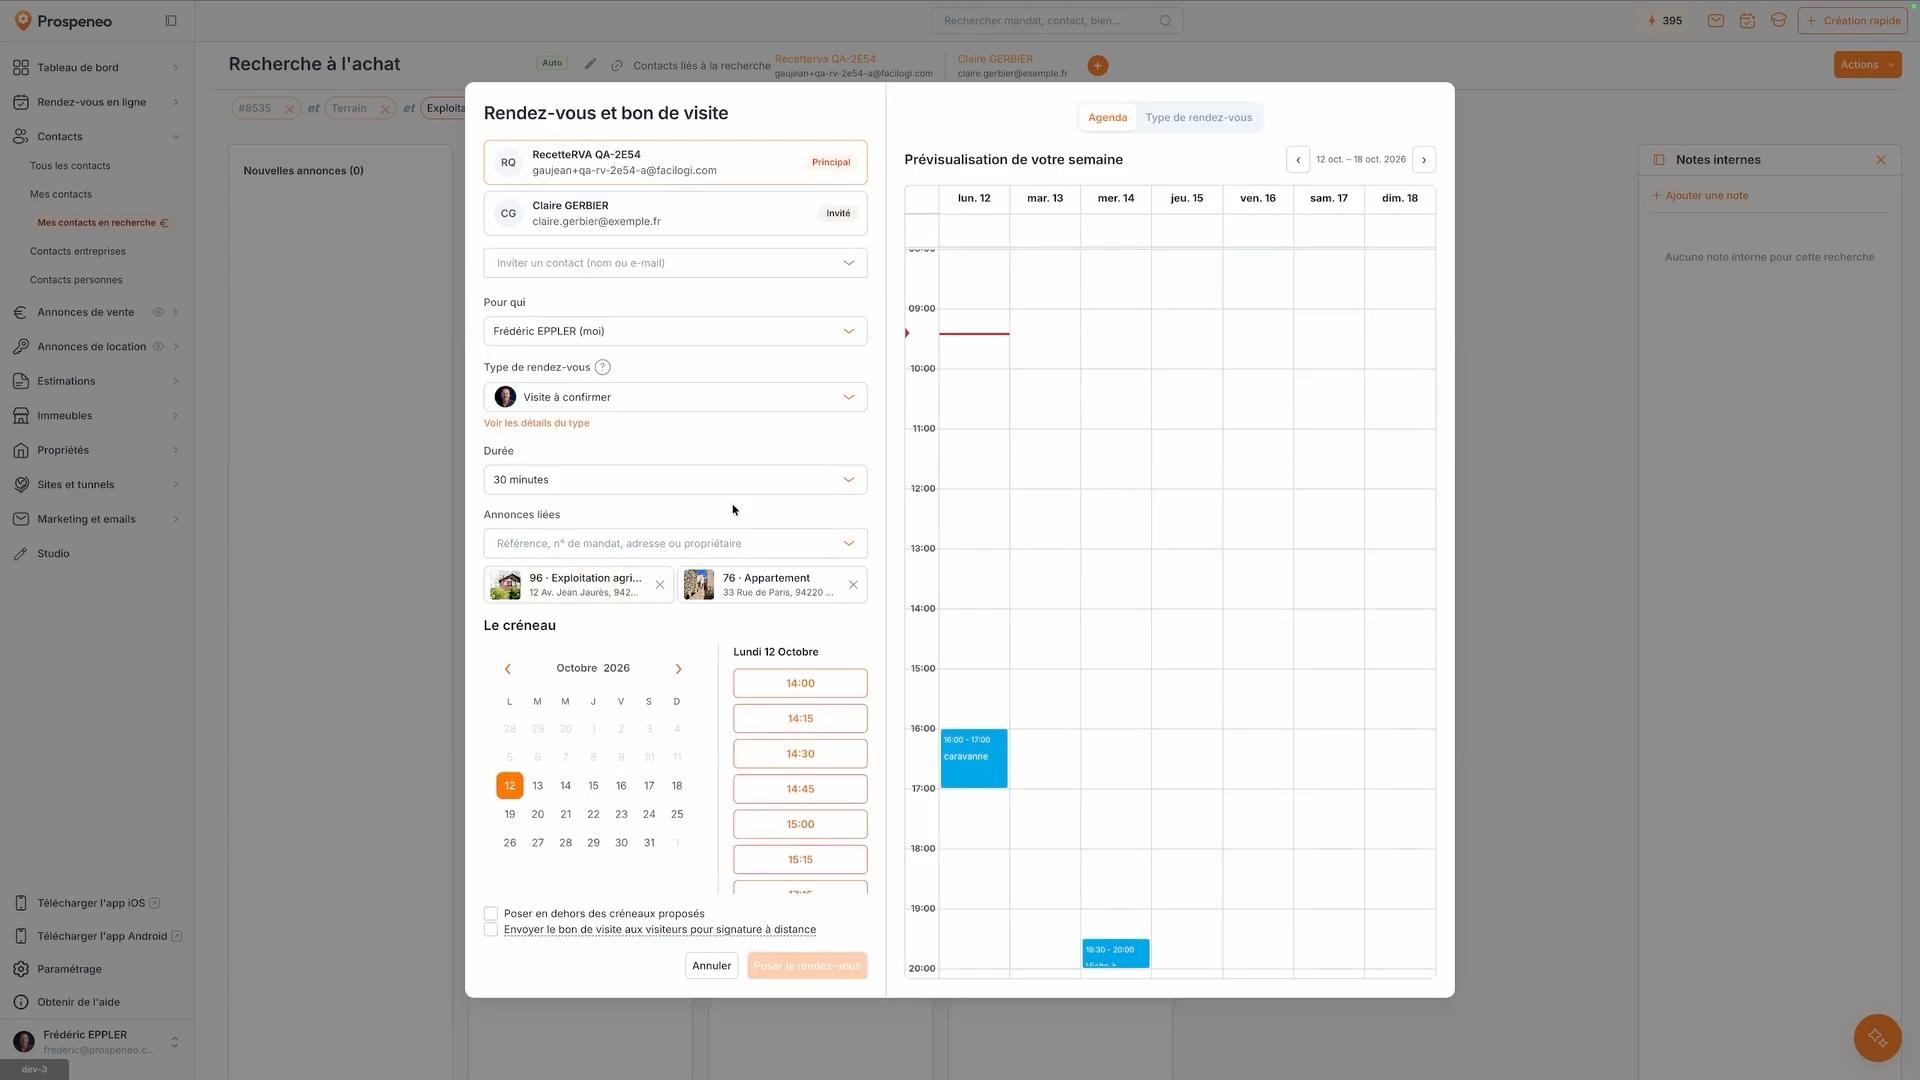Pick October 15 in the calendar
Viewport: 1920px width, 1080px height.
click(593, 786)
